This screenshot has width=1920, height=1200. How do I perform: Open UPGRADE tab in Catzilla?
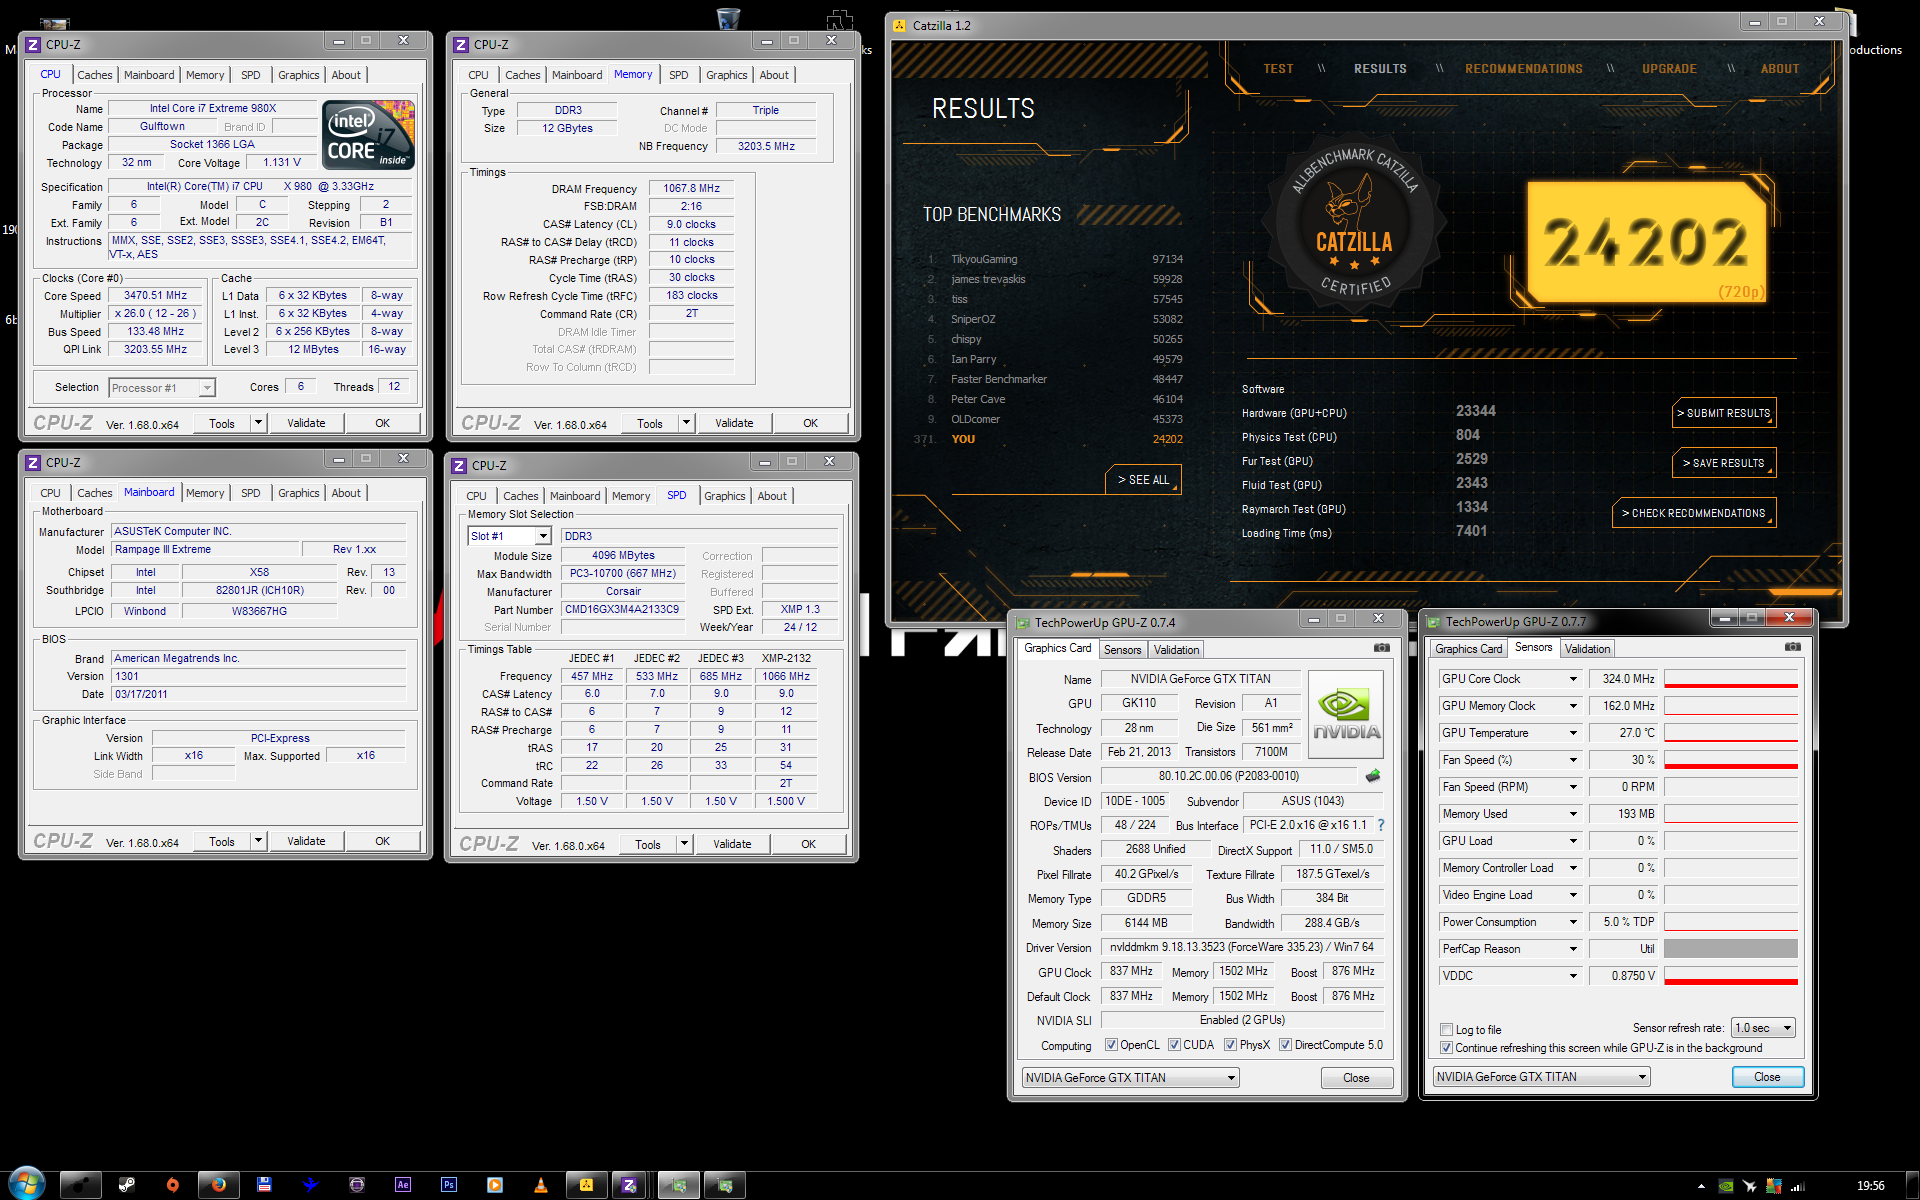tap(1669, 69)
